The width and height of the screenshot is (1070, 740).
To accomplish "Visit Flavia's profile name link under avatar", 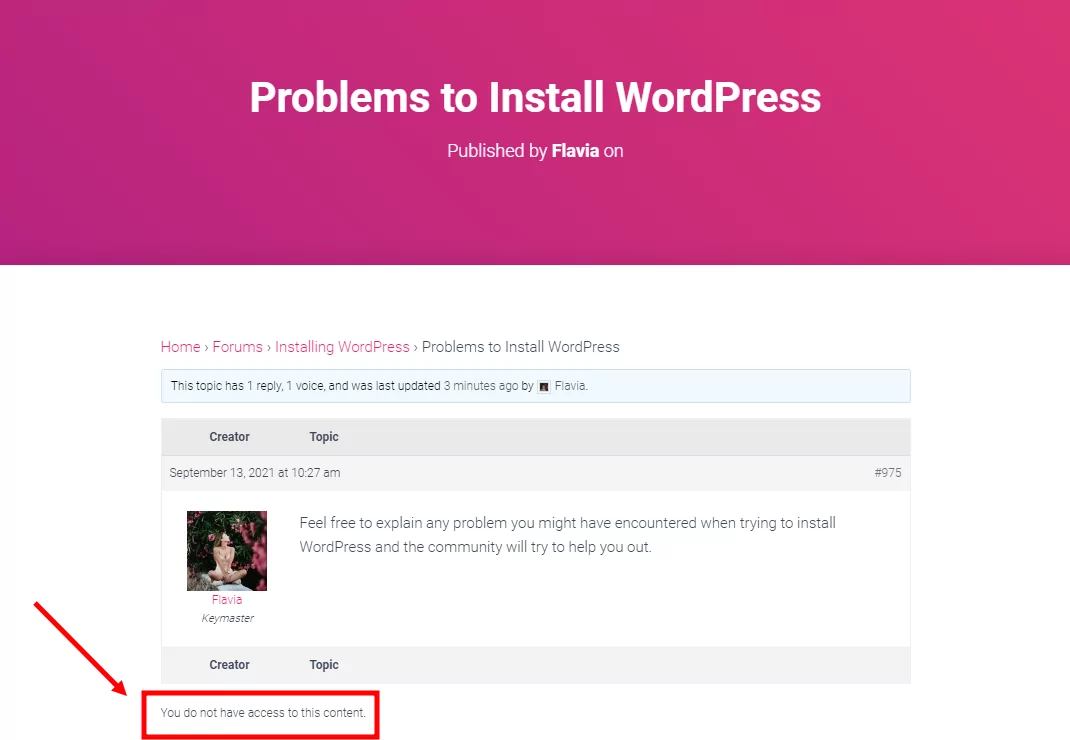I will pos(227,599).
